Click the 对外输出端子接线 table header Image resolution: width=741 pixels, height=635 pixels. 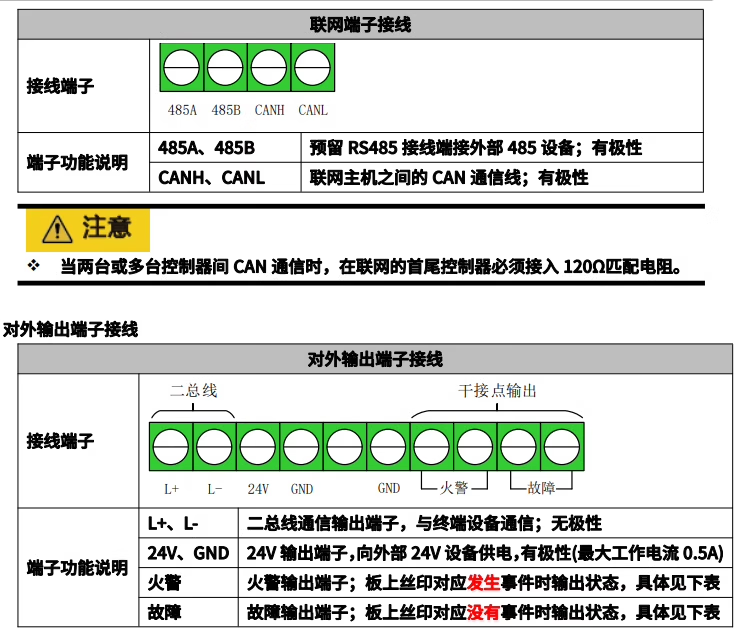click(375, 359)
